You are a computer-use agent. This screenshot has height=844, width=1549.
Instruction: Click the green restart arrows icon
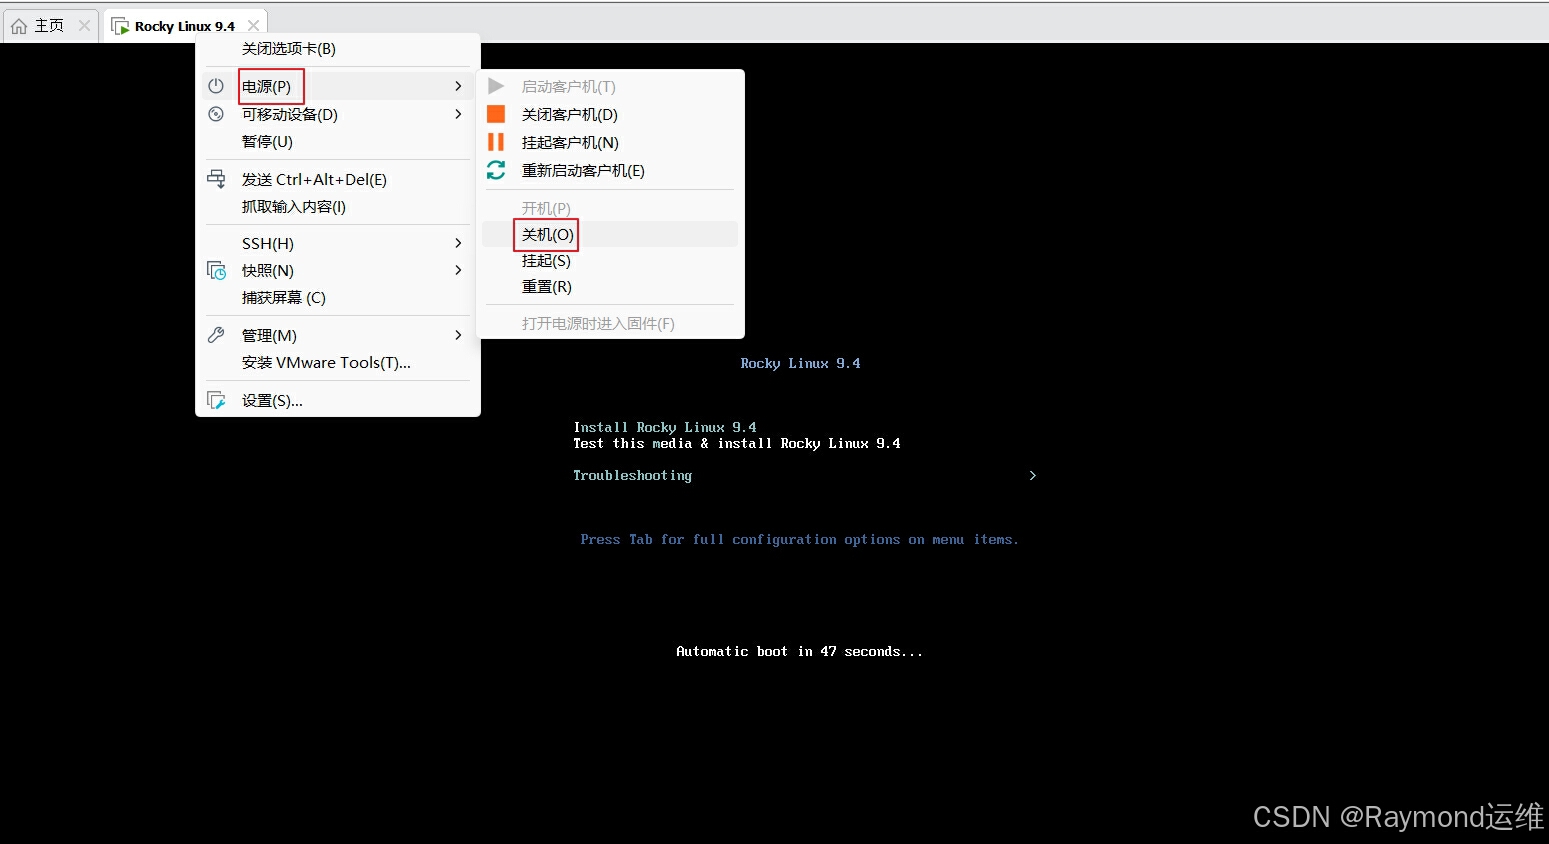coord(496,170)
